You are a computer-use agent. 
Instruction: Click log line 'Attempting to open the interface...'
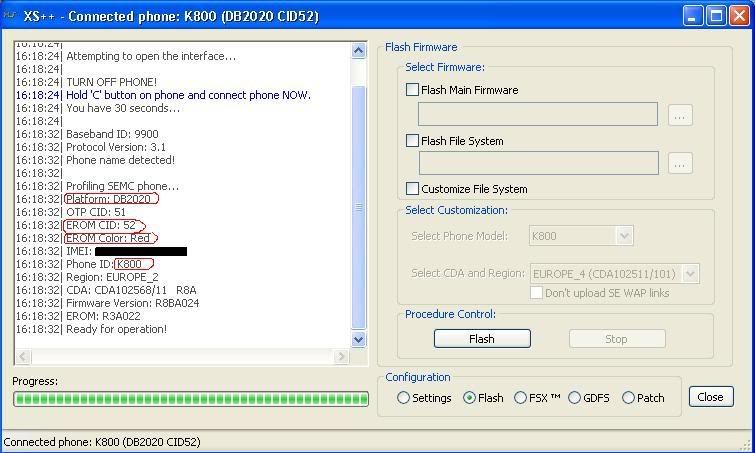pos(151,56)
